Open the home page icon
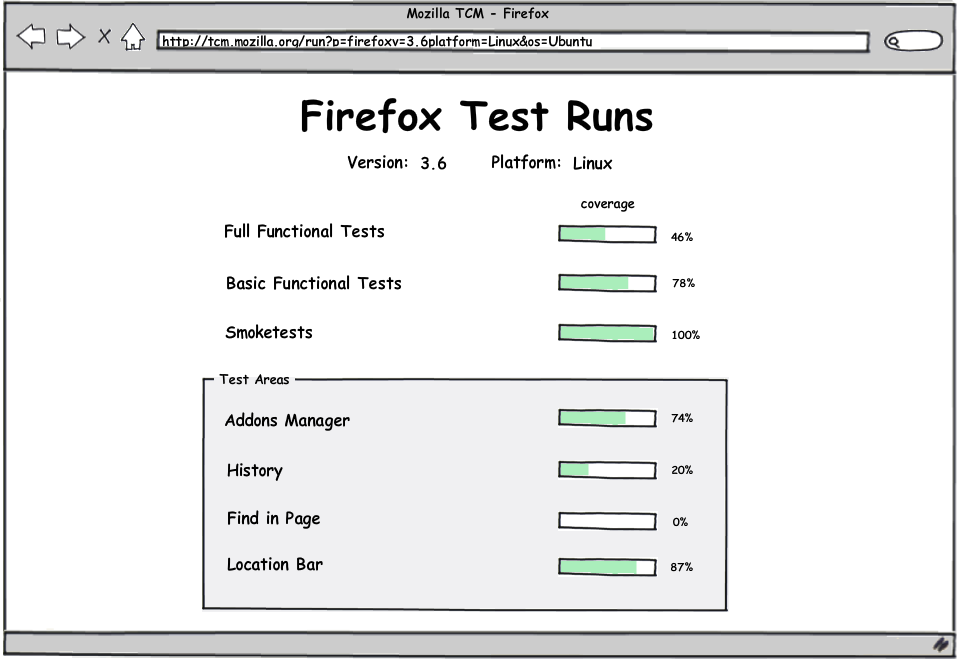This screenshot has height=659, width=957. pos(132,37)
